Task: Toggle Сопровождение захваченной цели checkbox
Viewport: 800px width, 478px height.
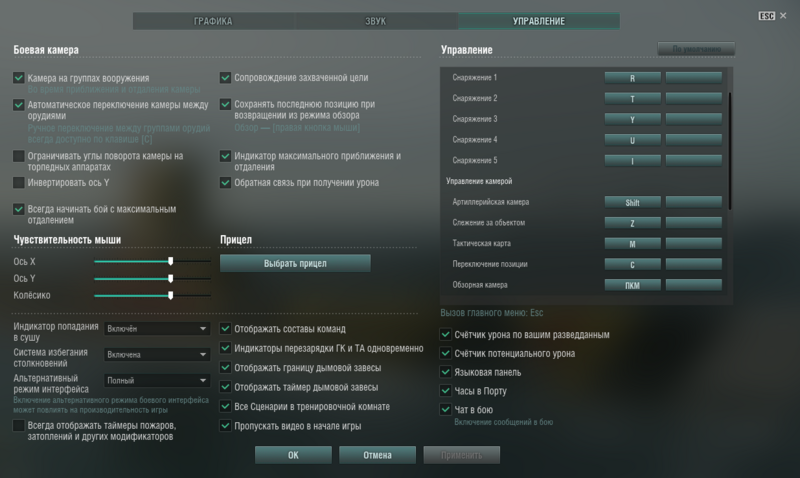Action: click(x=225, y=78)
